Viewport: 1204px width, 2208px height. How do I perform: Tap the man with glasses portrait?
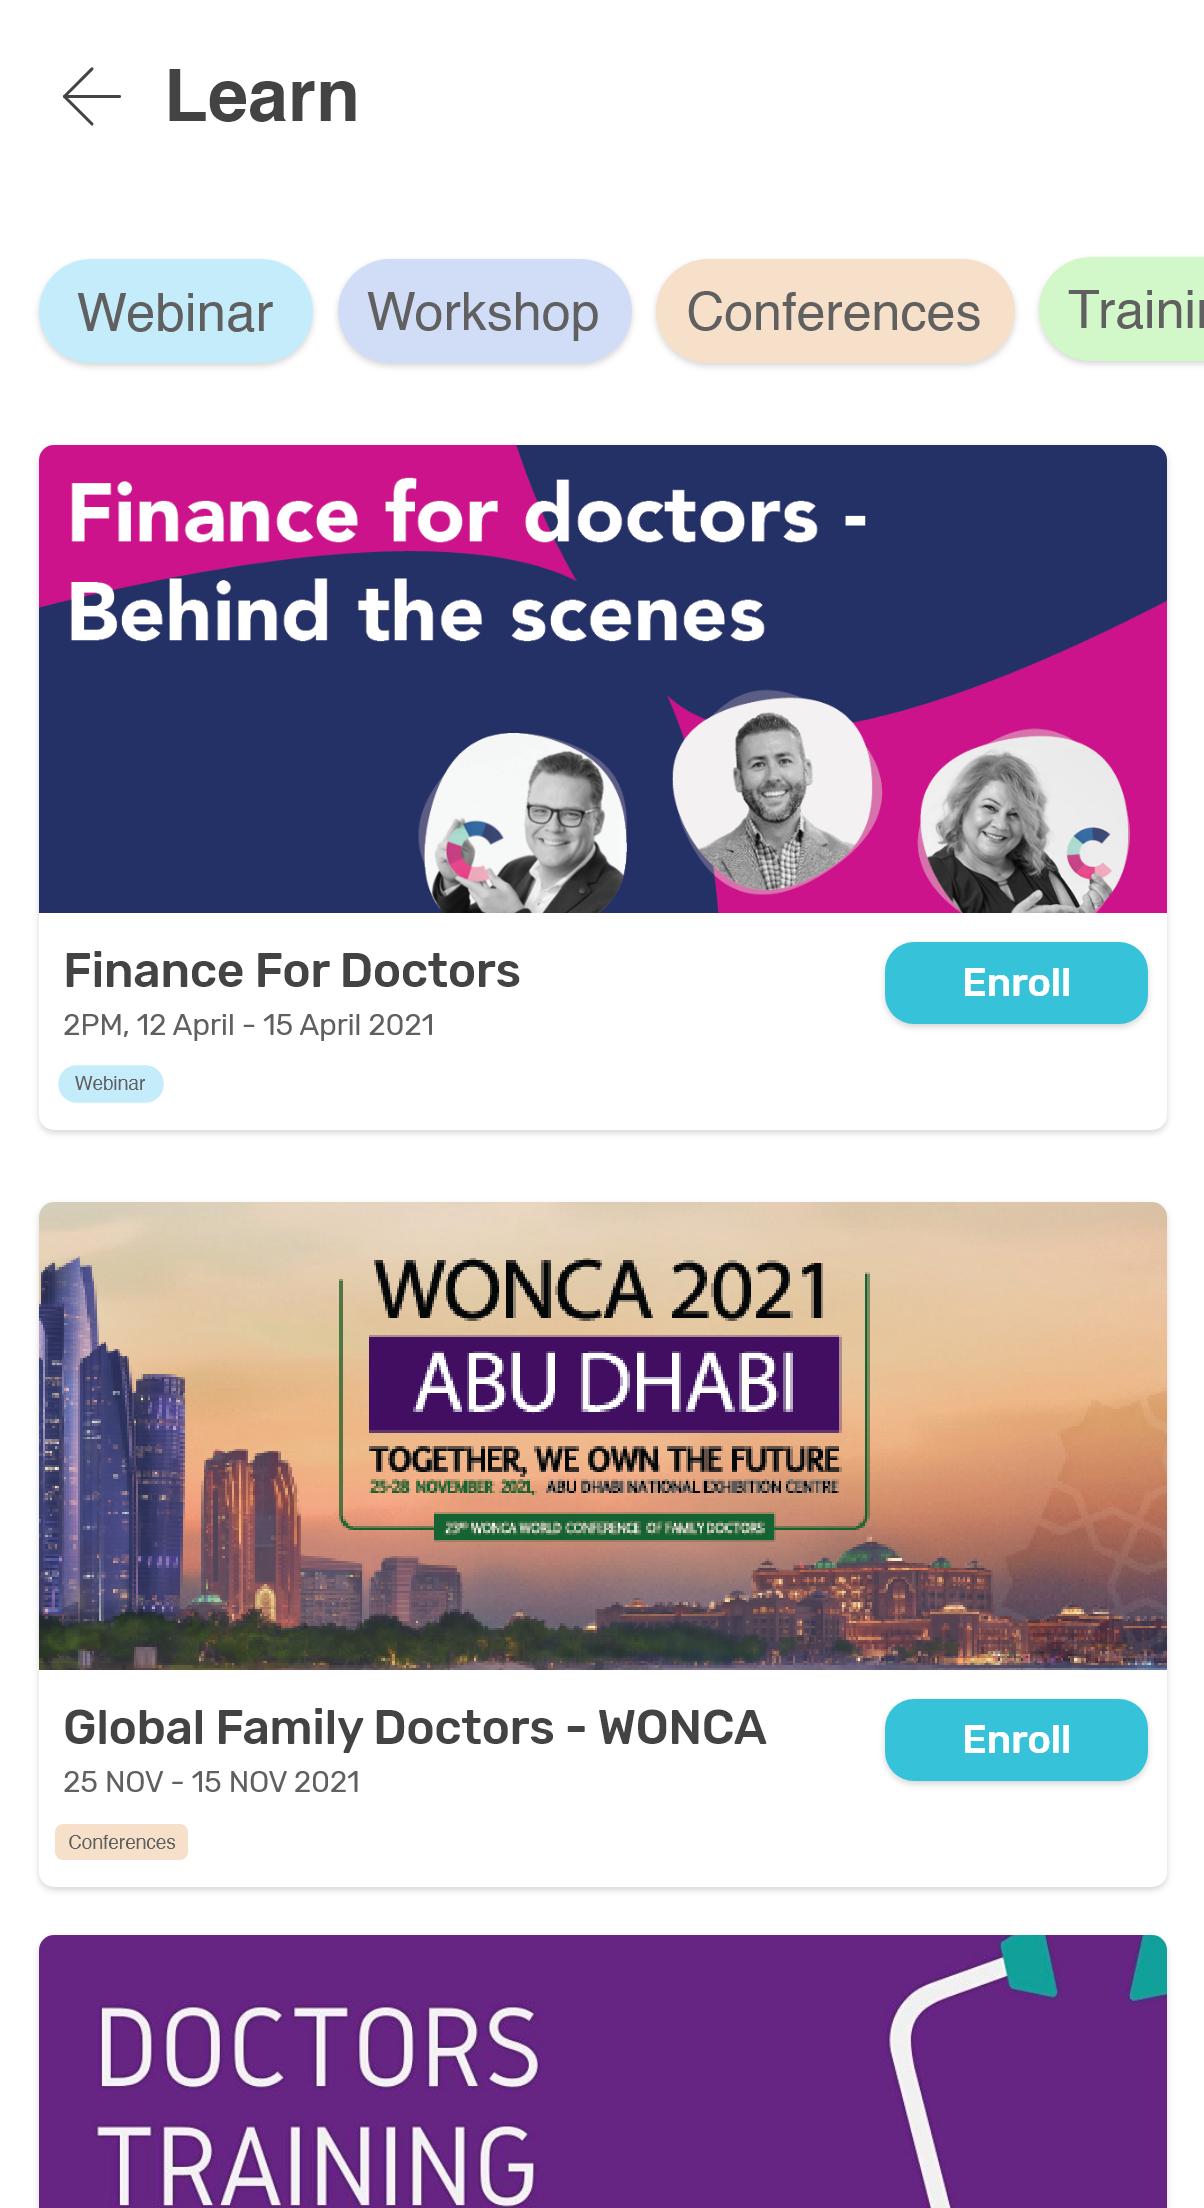[x=524, y=823]
